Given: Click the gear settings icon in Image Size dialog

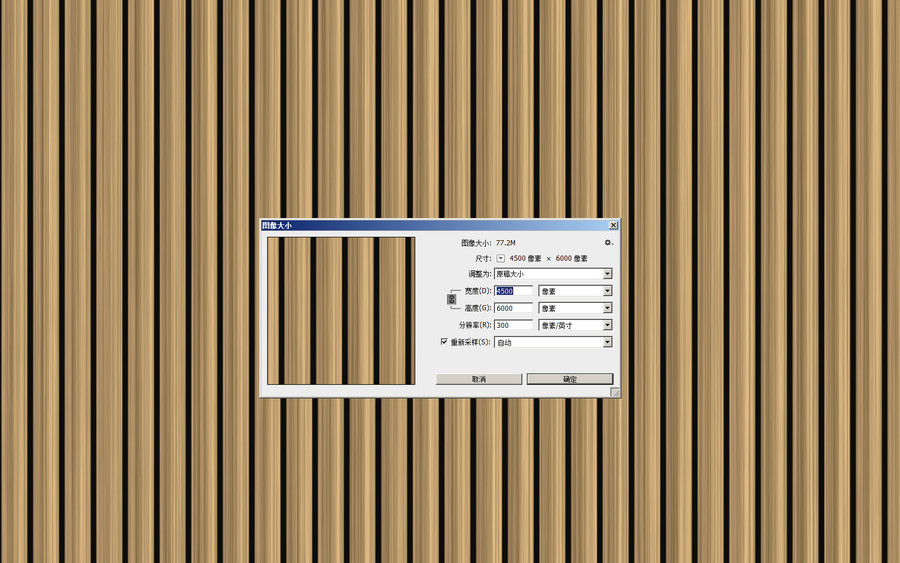Looking at the screenshot, I should (608, 243).
